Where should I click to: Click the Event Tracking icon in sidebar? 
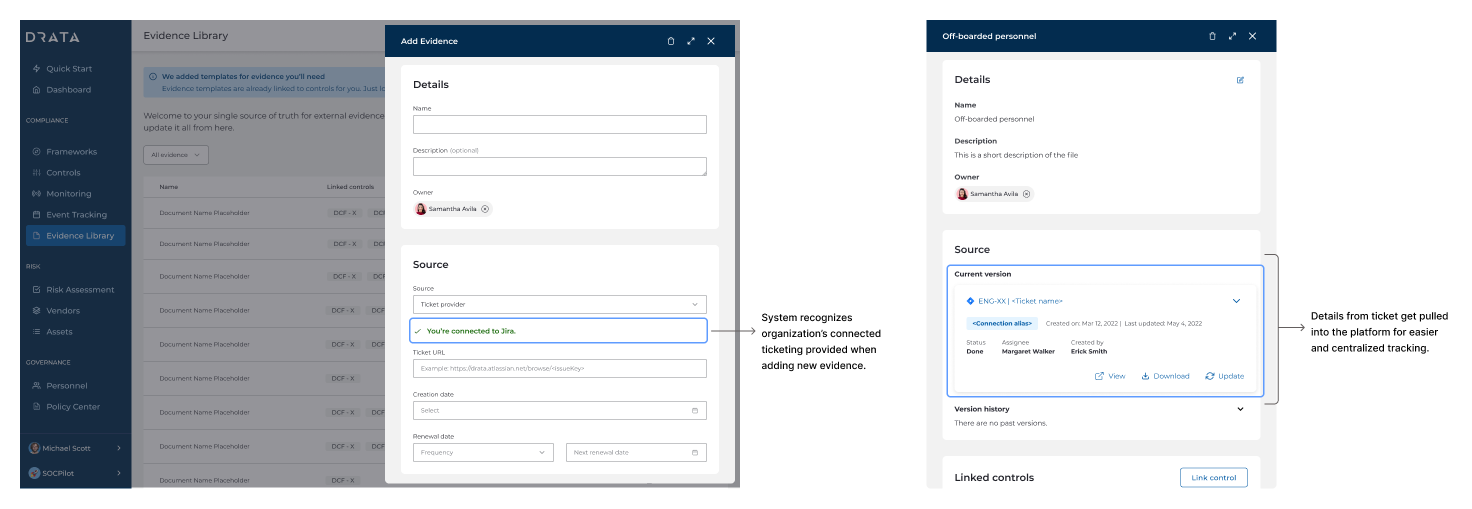(37, 215)
